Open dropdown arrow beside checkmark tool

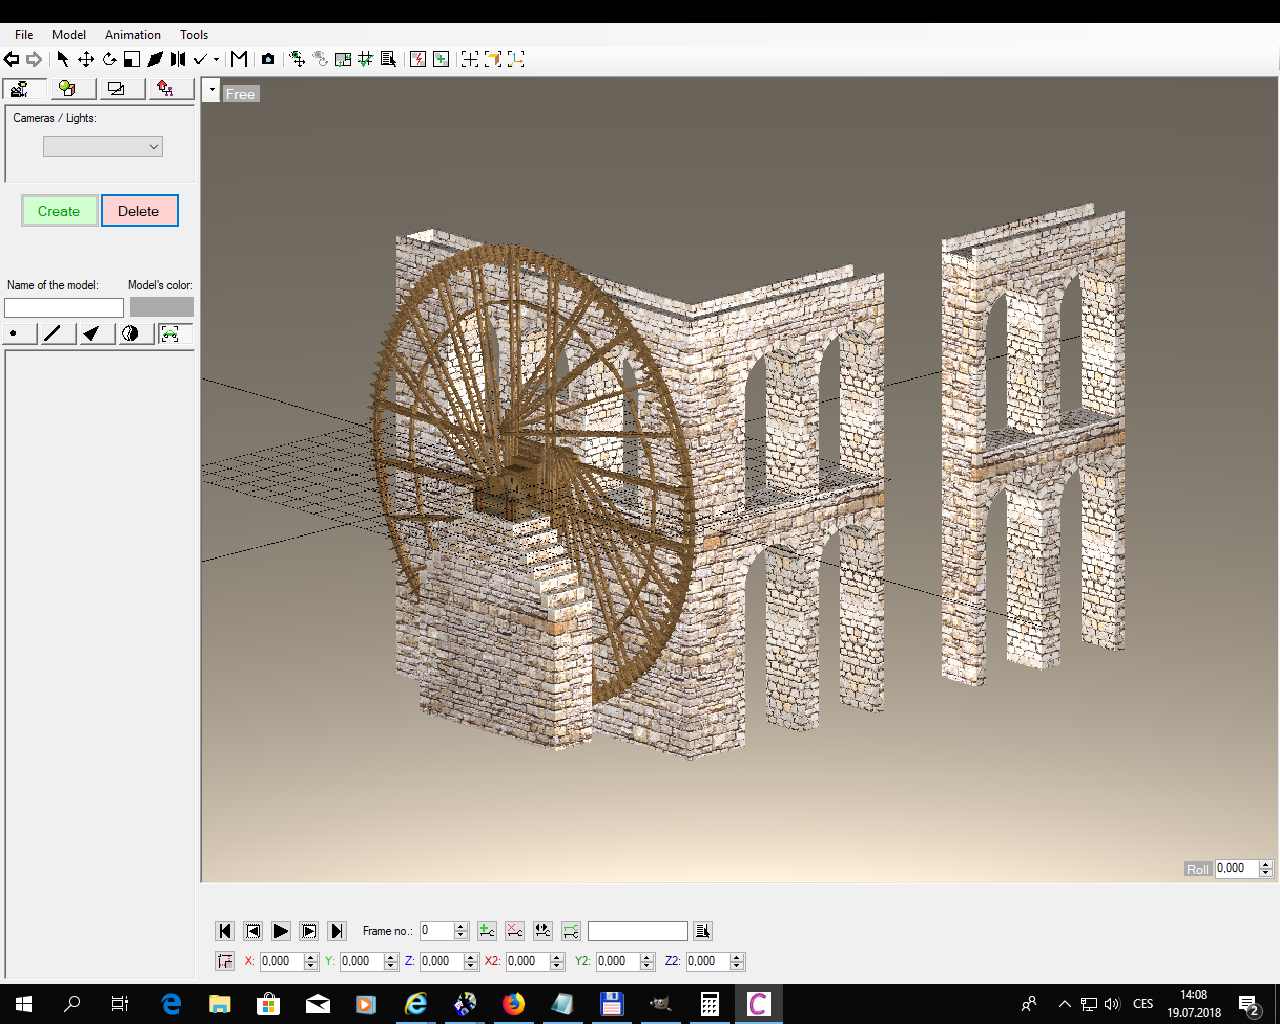216,59
